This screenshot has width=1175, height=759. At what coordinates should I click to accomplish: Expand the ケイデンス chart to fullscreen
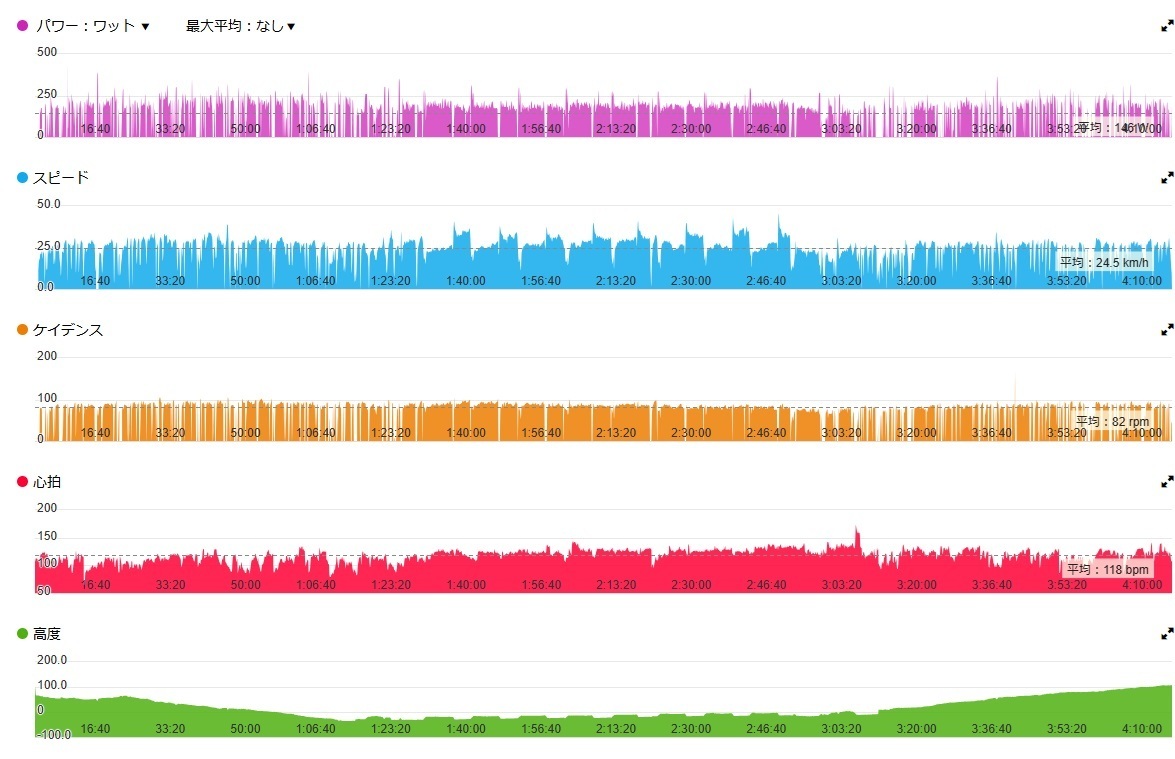pyautogui.click(x=1167, y=330)
